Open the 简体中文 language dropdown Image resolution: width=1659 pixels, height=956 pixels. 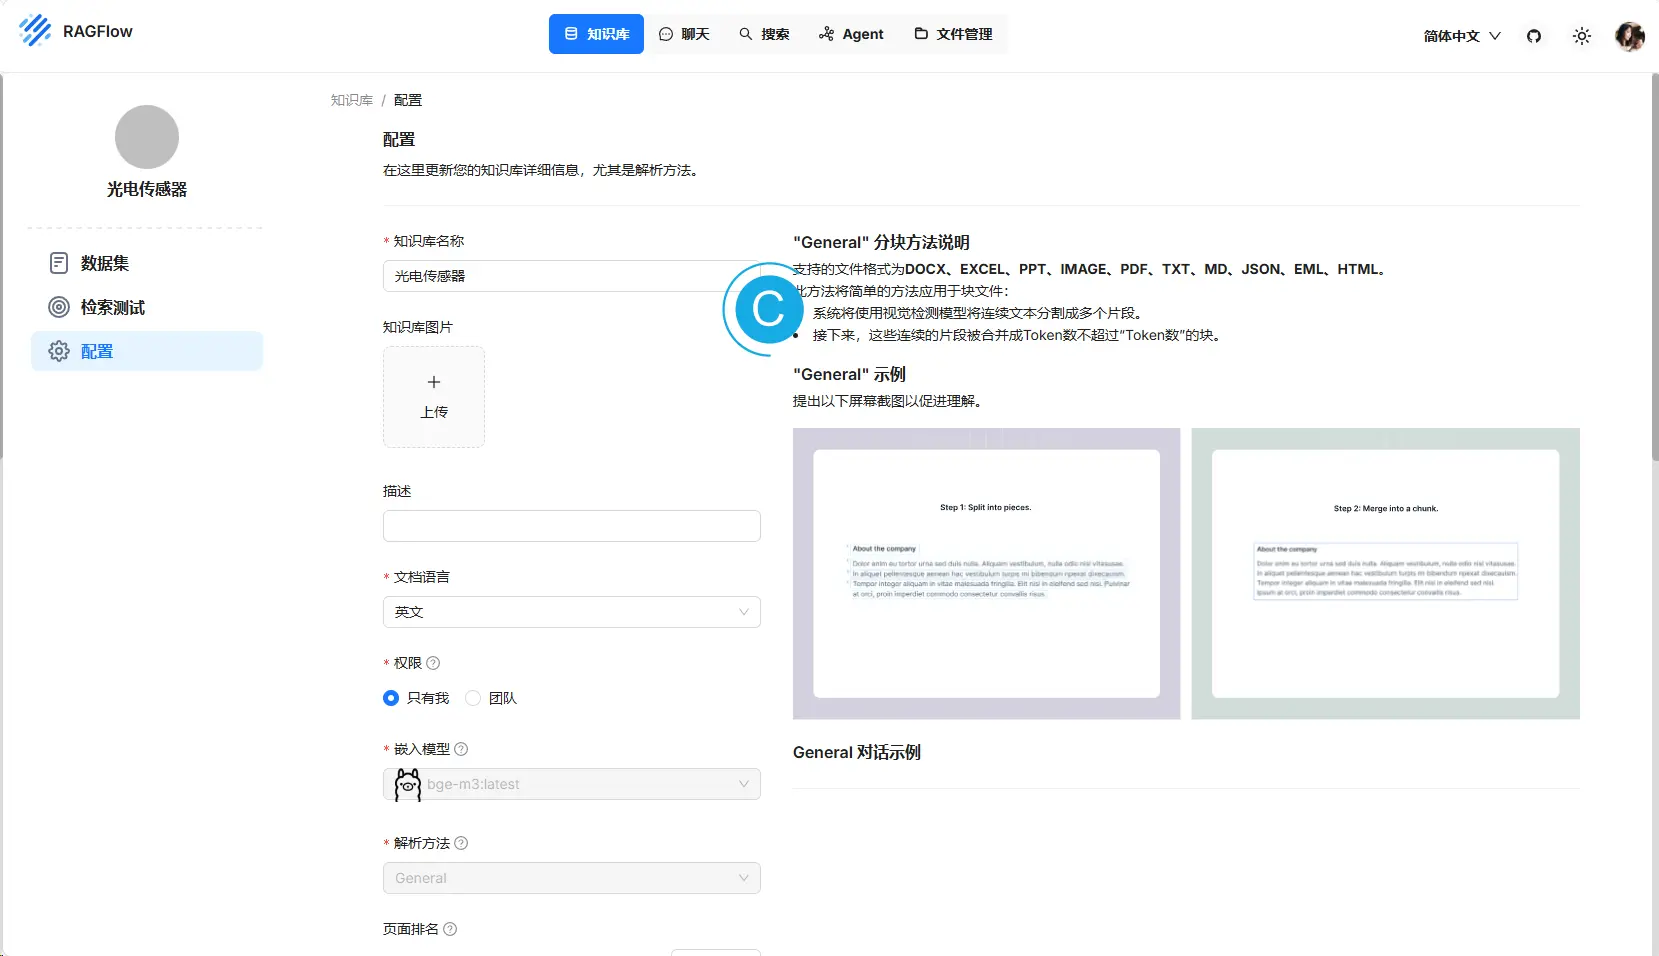[1462, 36]
